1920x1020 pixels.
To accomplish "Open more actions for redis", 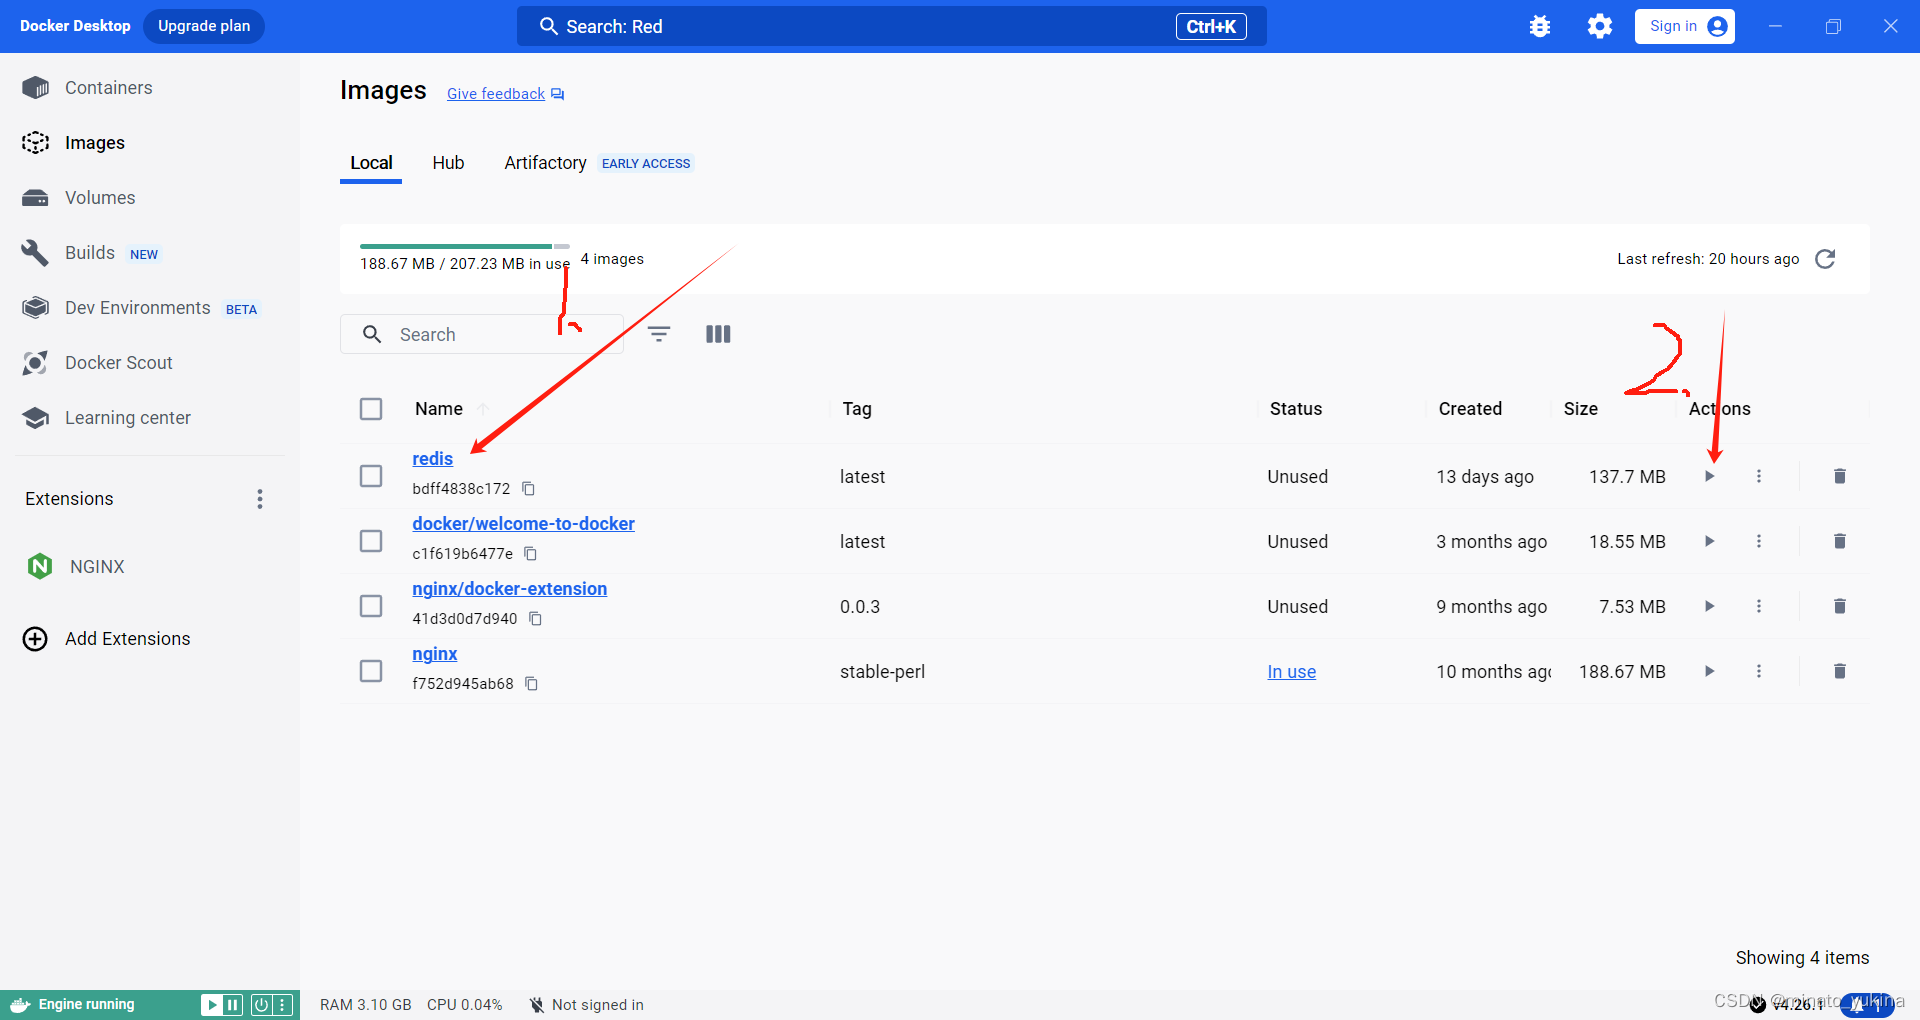I will click(x=1759, y=476).
